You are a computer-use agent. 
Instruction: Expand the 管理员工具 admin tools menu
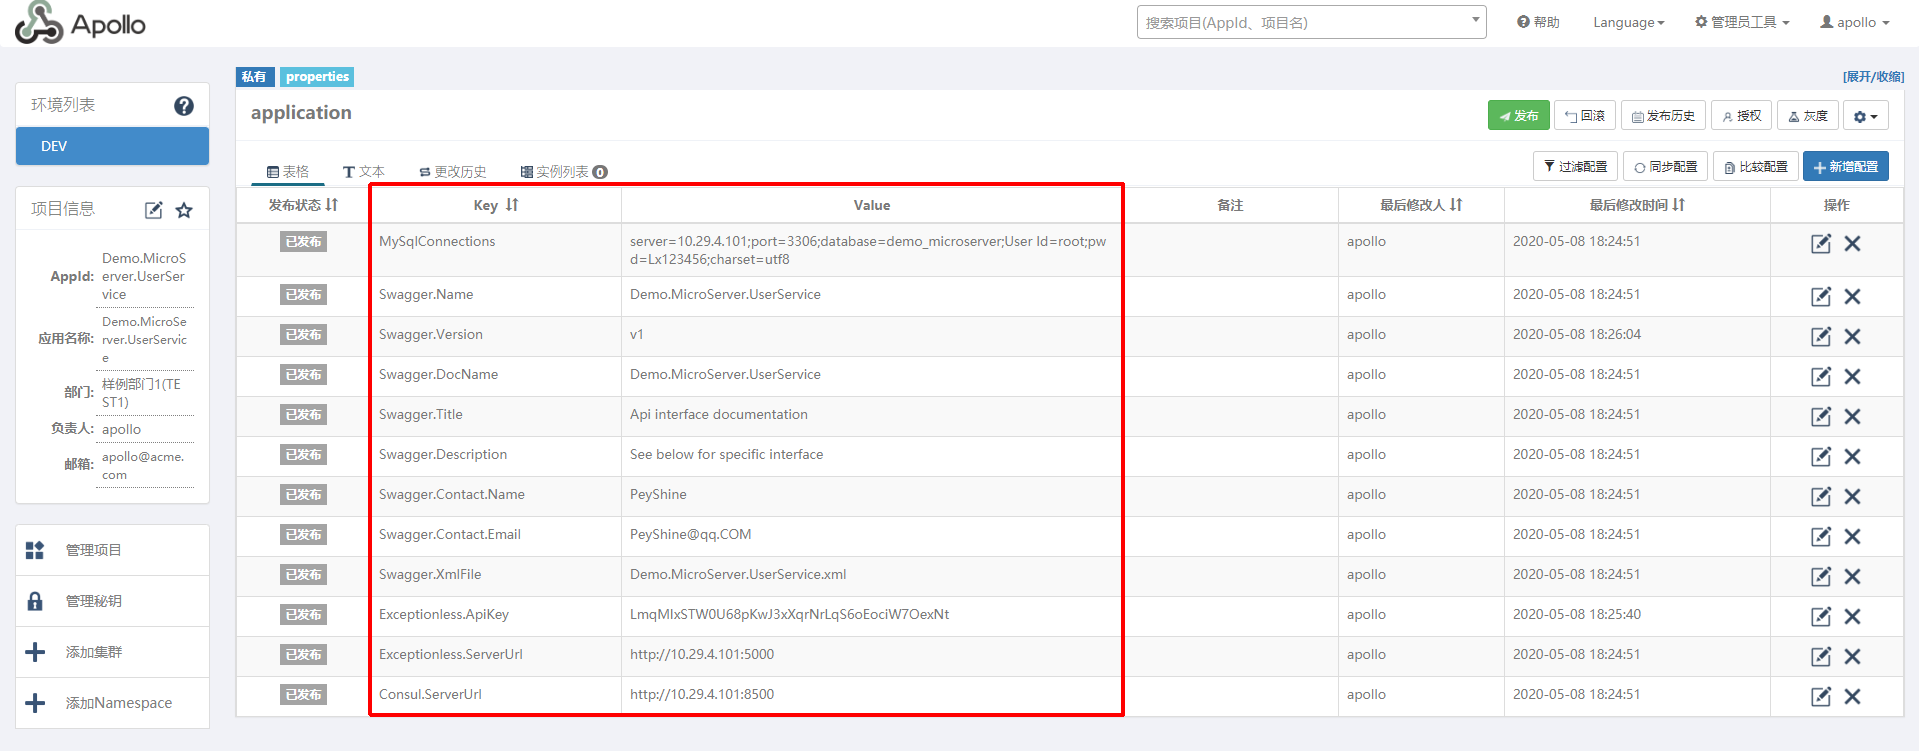(x=1742, y=22)
